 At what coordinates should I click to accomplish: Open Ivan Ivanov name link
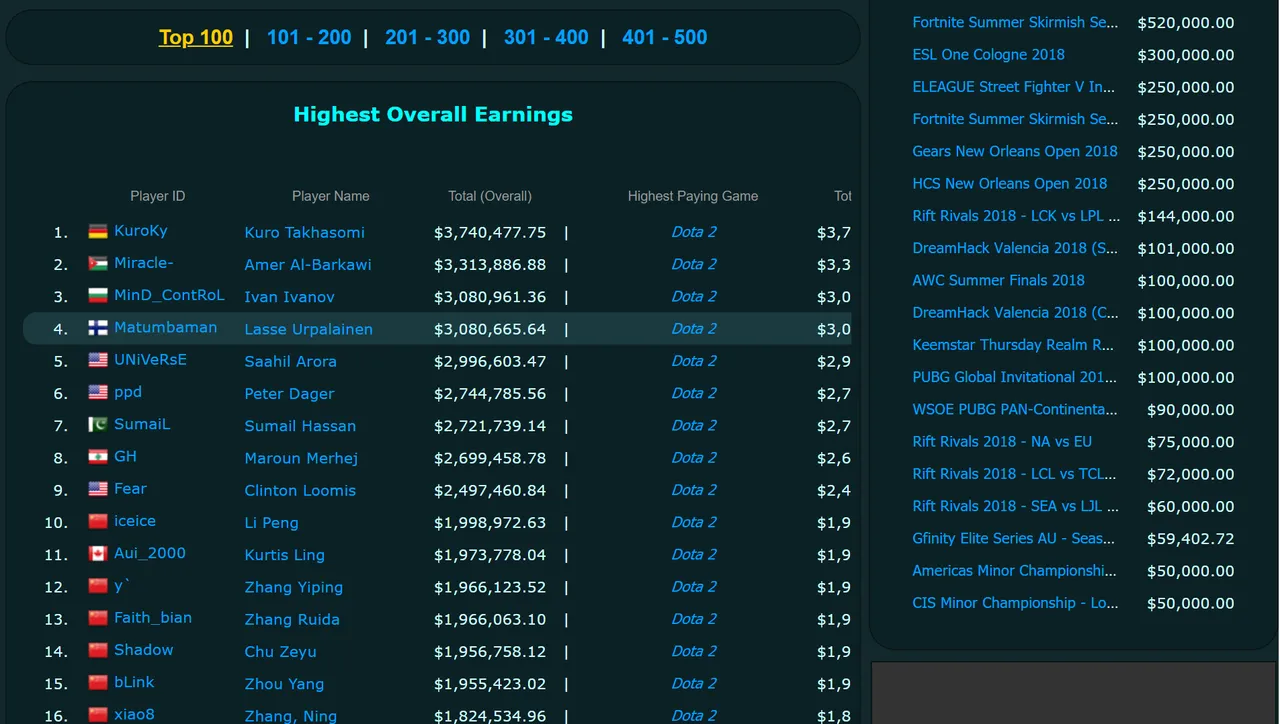(x=290, y=297)
